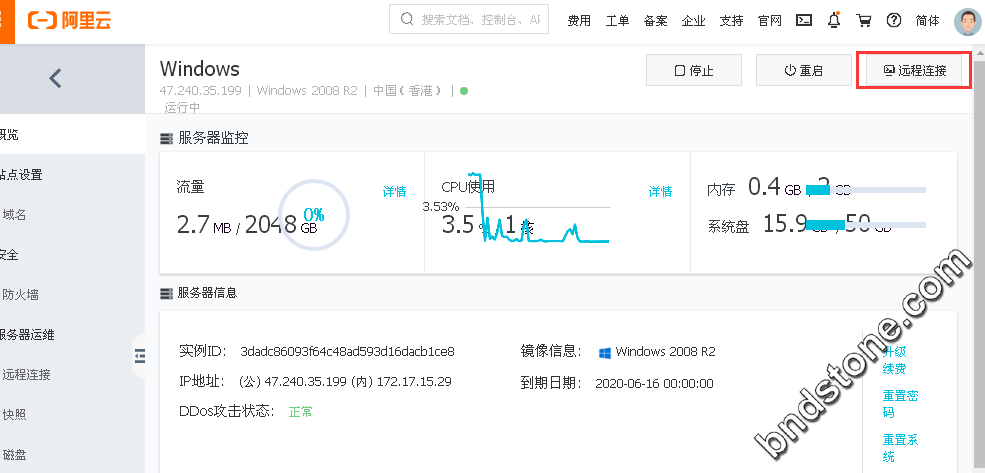Click the Aliyun logo
Viewport: 985px width, 473px height.
[x=65, y=20]
